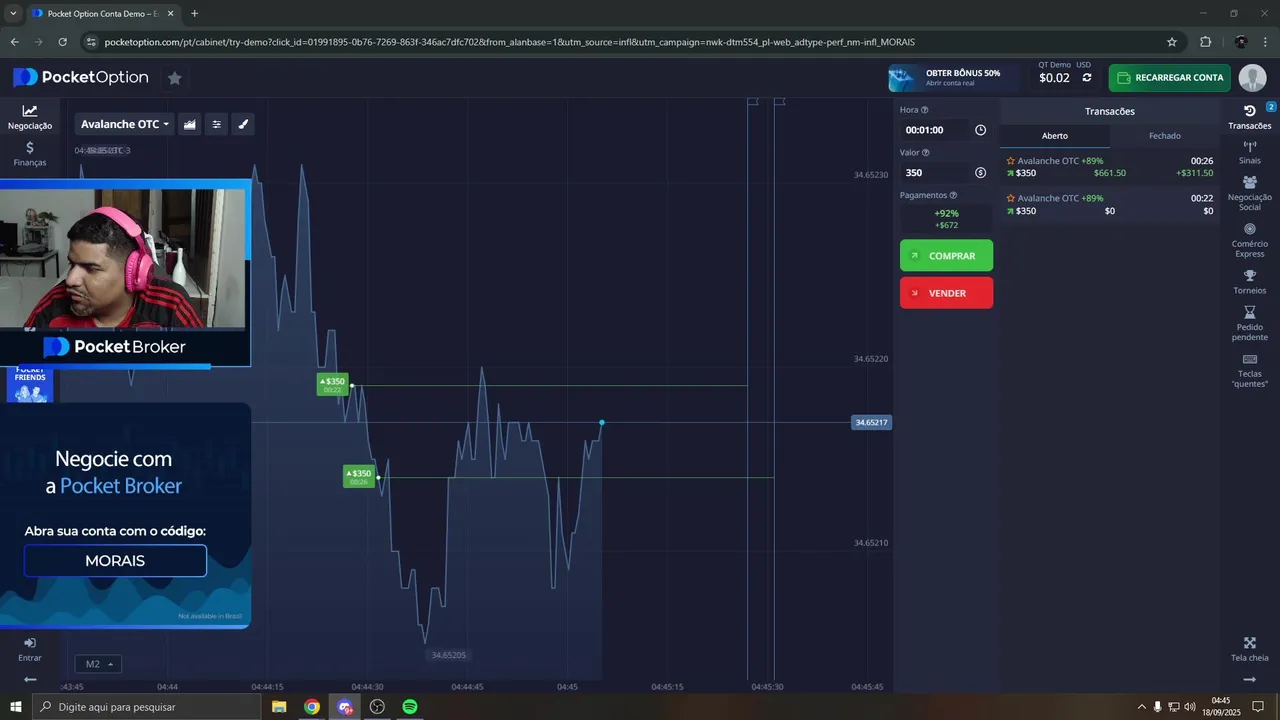Open Teclas quentes hotkeys panel
Image resolution: width=1280 pixels, height=720 pixels.
[1250, 371]
